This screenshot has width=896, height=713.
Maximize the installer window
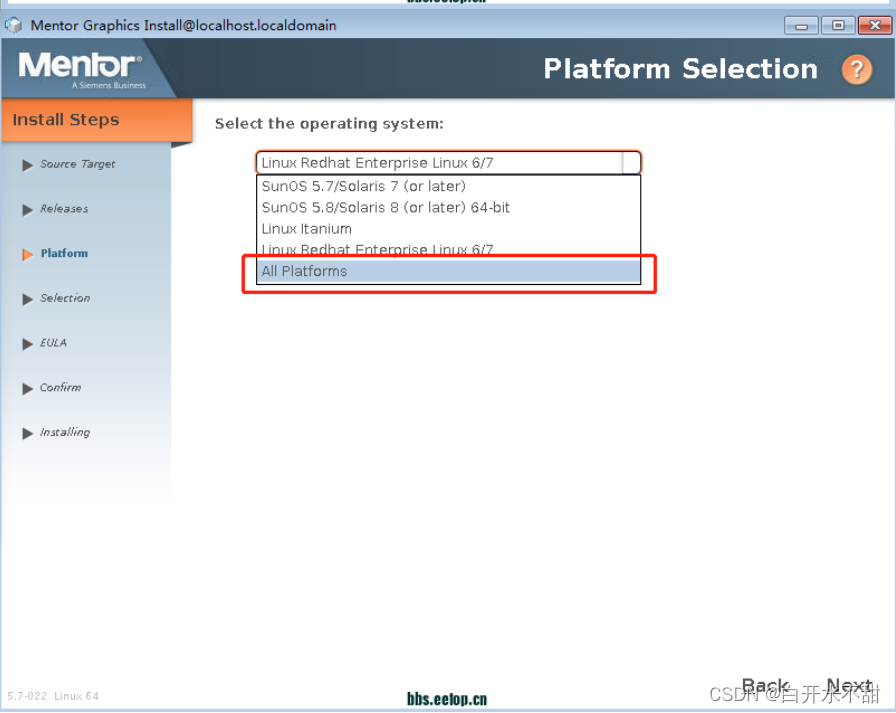(x=838, y=26)
